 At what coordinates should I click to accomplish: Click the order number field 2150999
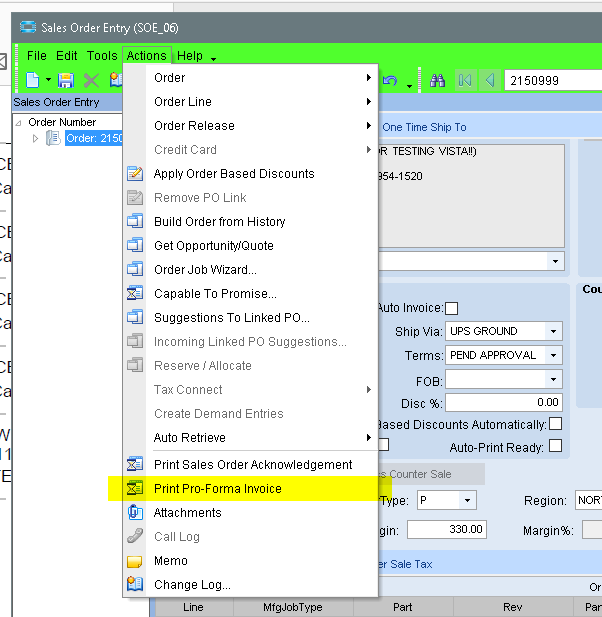pyautogui.click(x=553, y=81)
